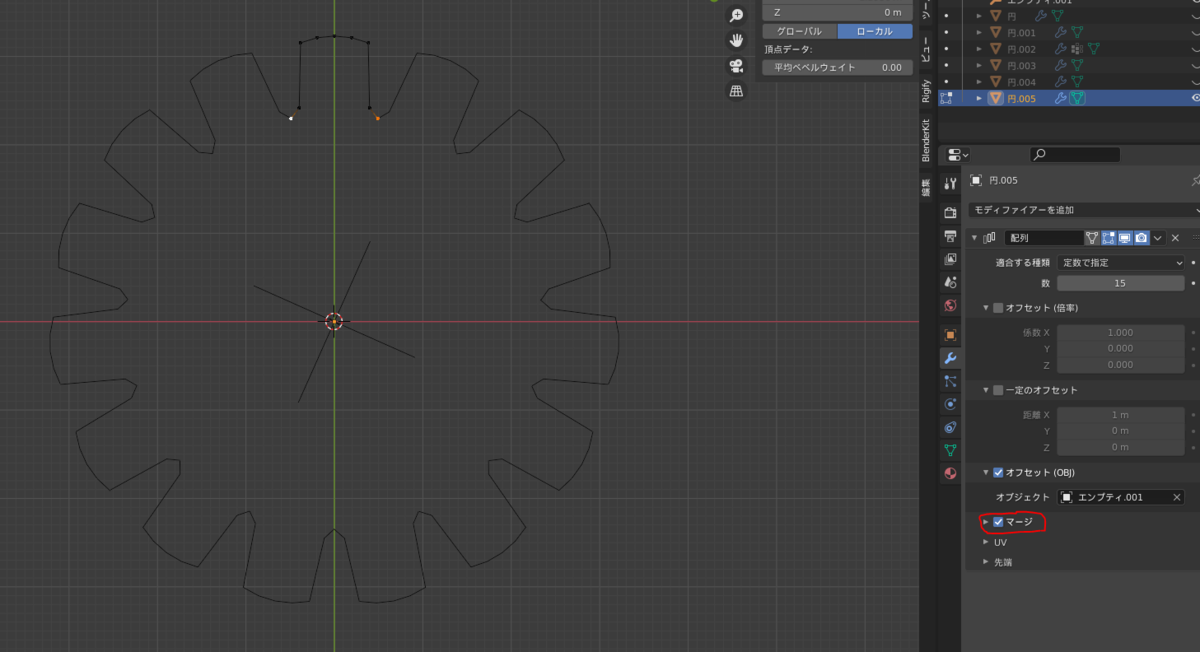The image size is (1200, 652).
Task: Click the wrench icon on 円.003 row
Action: 1060,65
